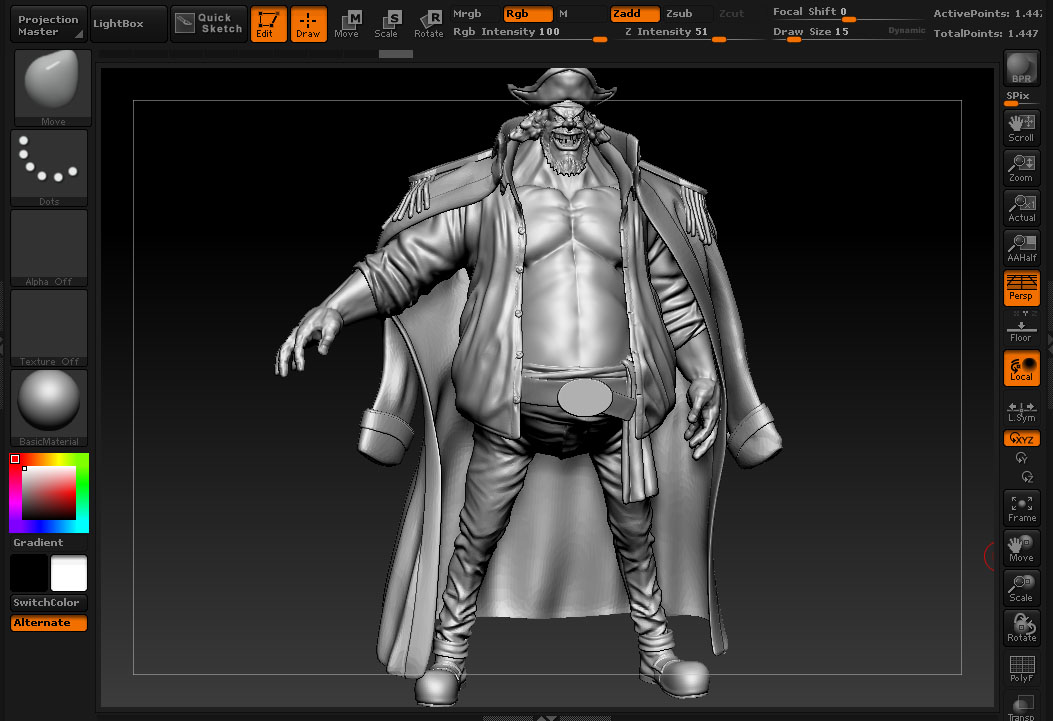This screenshot has width=1053, height=721.
Task: Click the right-shelf Rotate view icon
Action: click(1021, 628)
